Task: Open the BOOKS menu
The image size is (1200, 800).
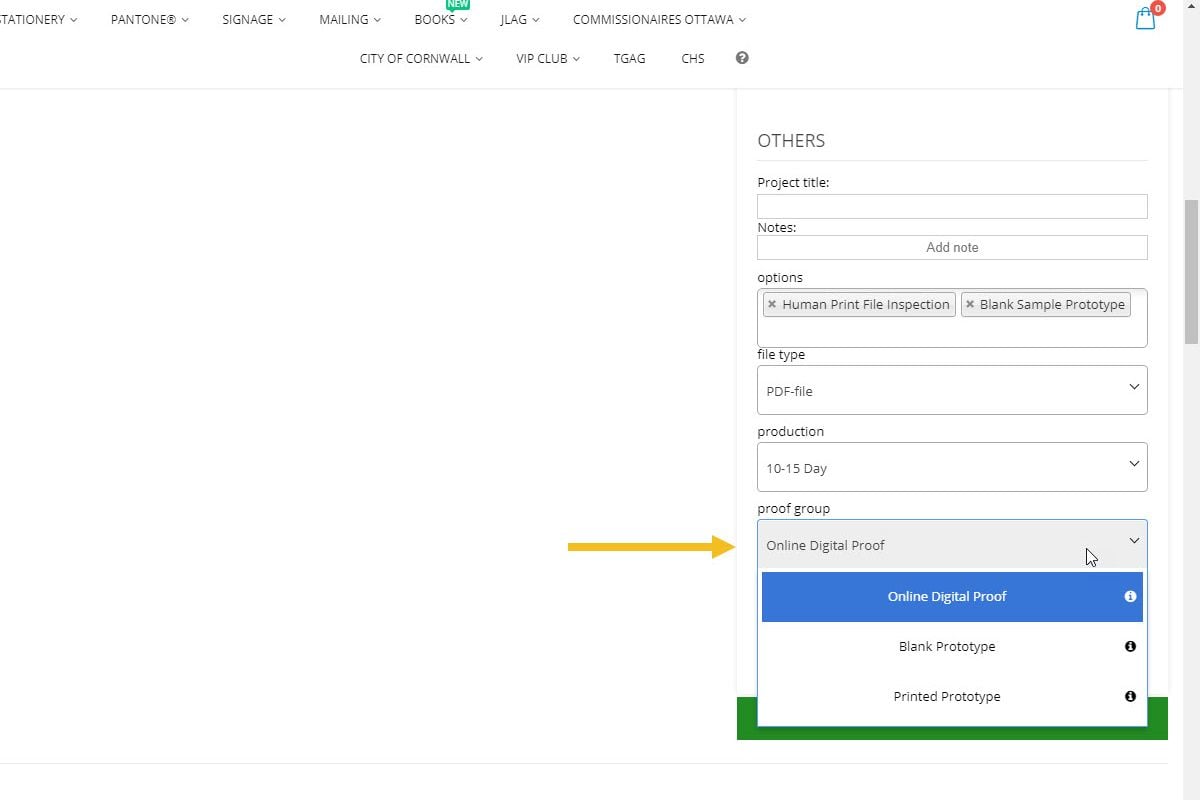Action: coord(440,19)
